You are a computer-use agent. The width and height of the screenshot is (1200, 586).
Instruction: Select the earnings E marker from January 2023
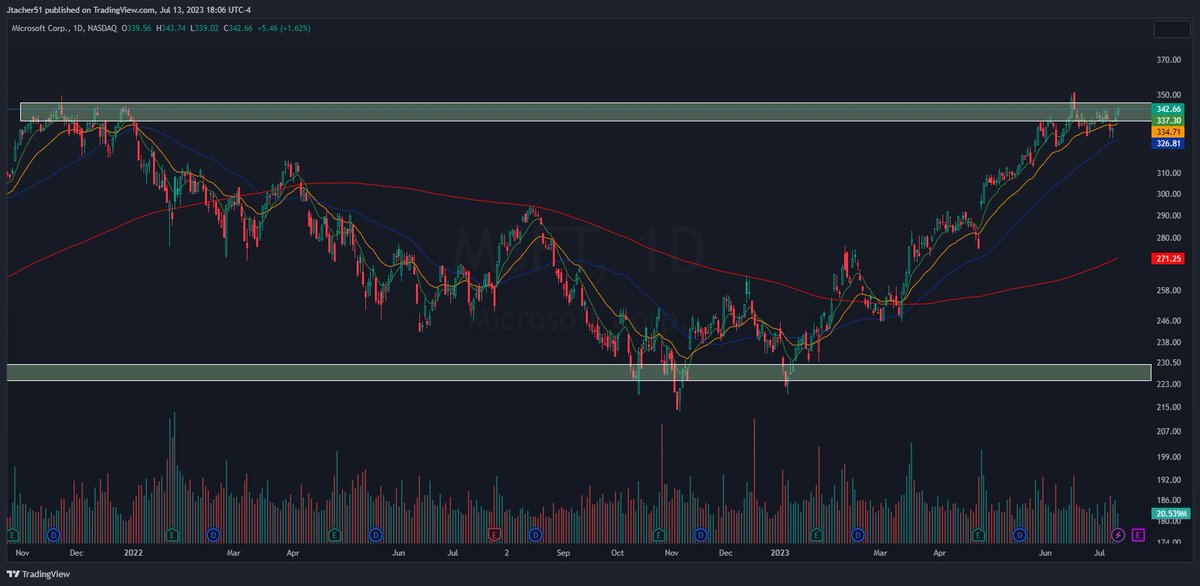point(816,535)
